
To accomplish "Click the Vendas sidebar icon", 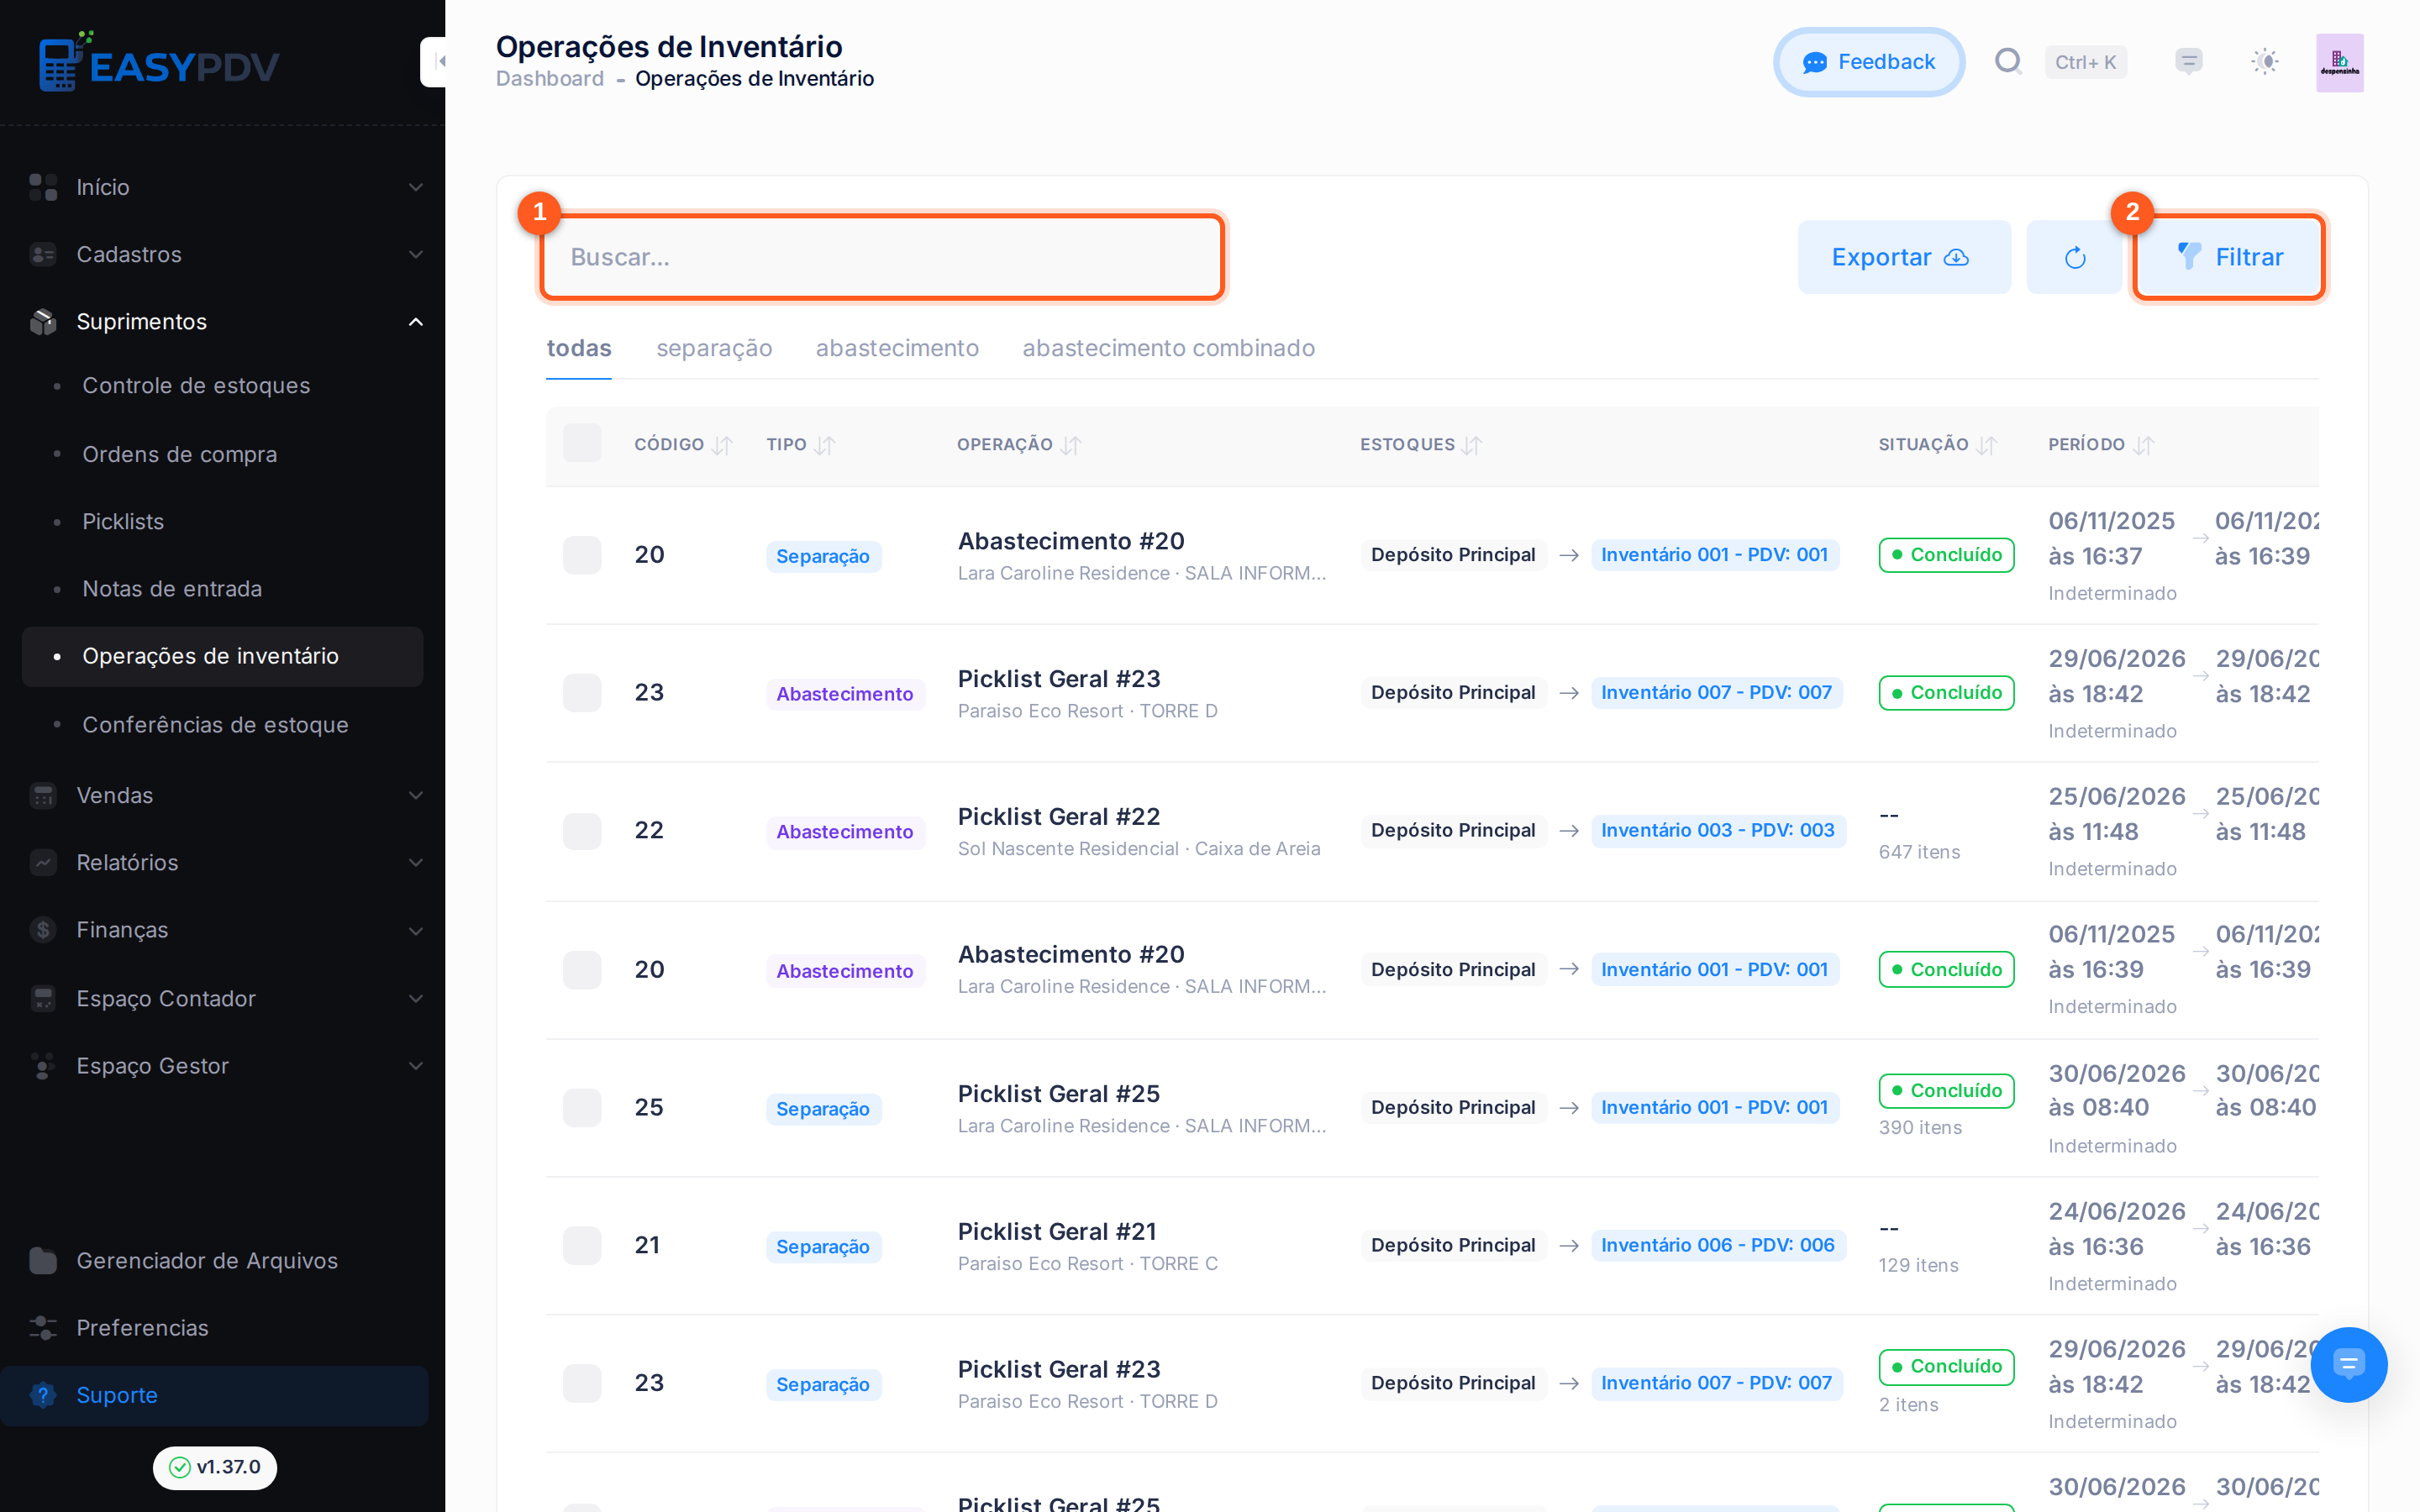I will tap(43, 796).
